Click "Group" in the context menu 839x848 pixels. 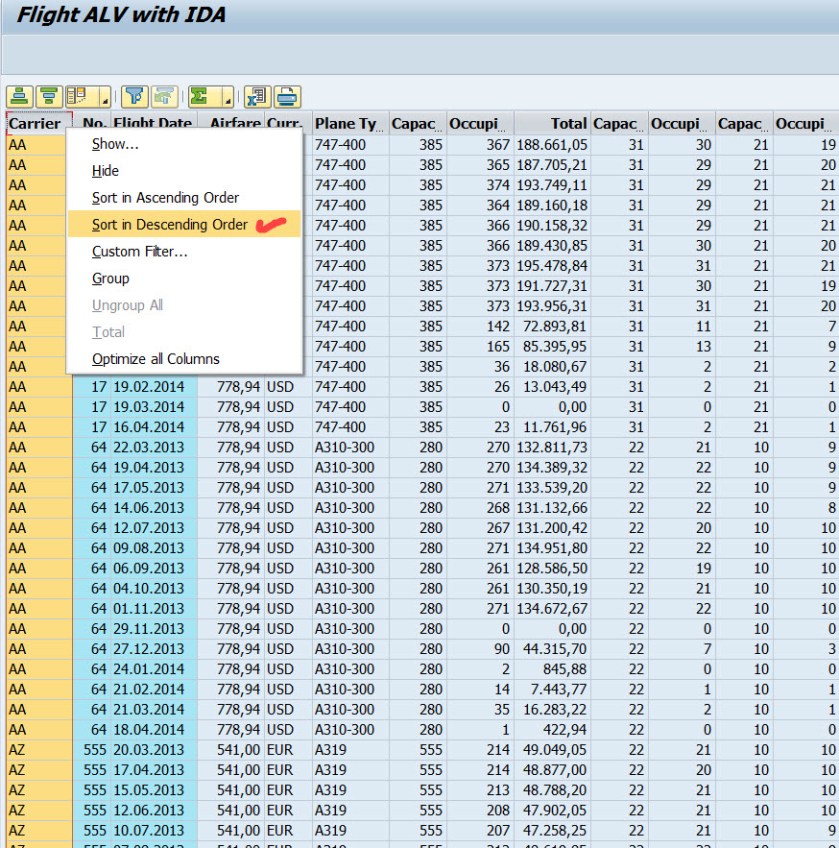(110, 279)
